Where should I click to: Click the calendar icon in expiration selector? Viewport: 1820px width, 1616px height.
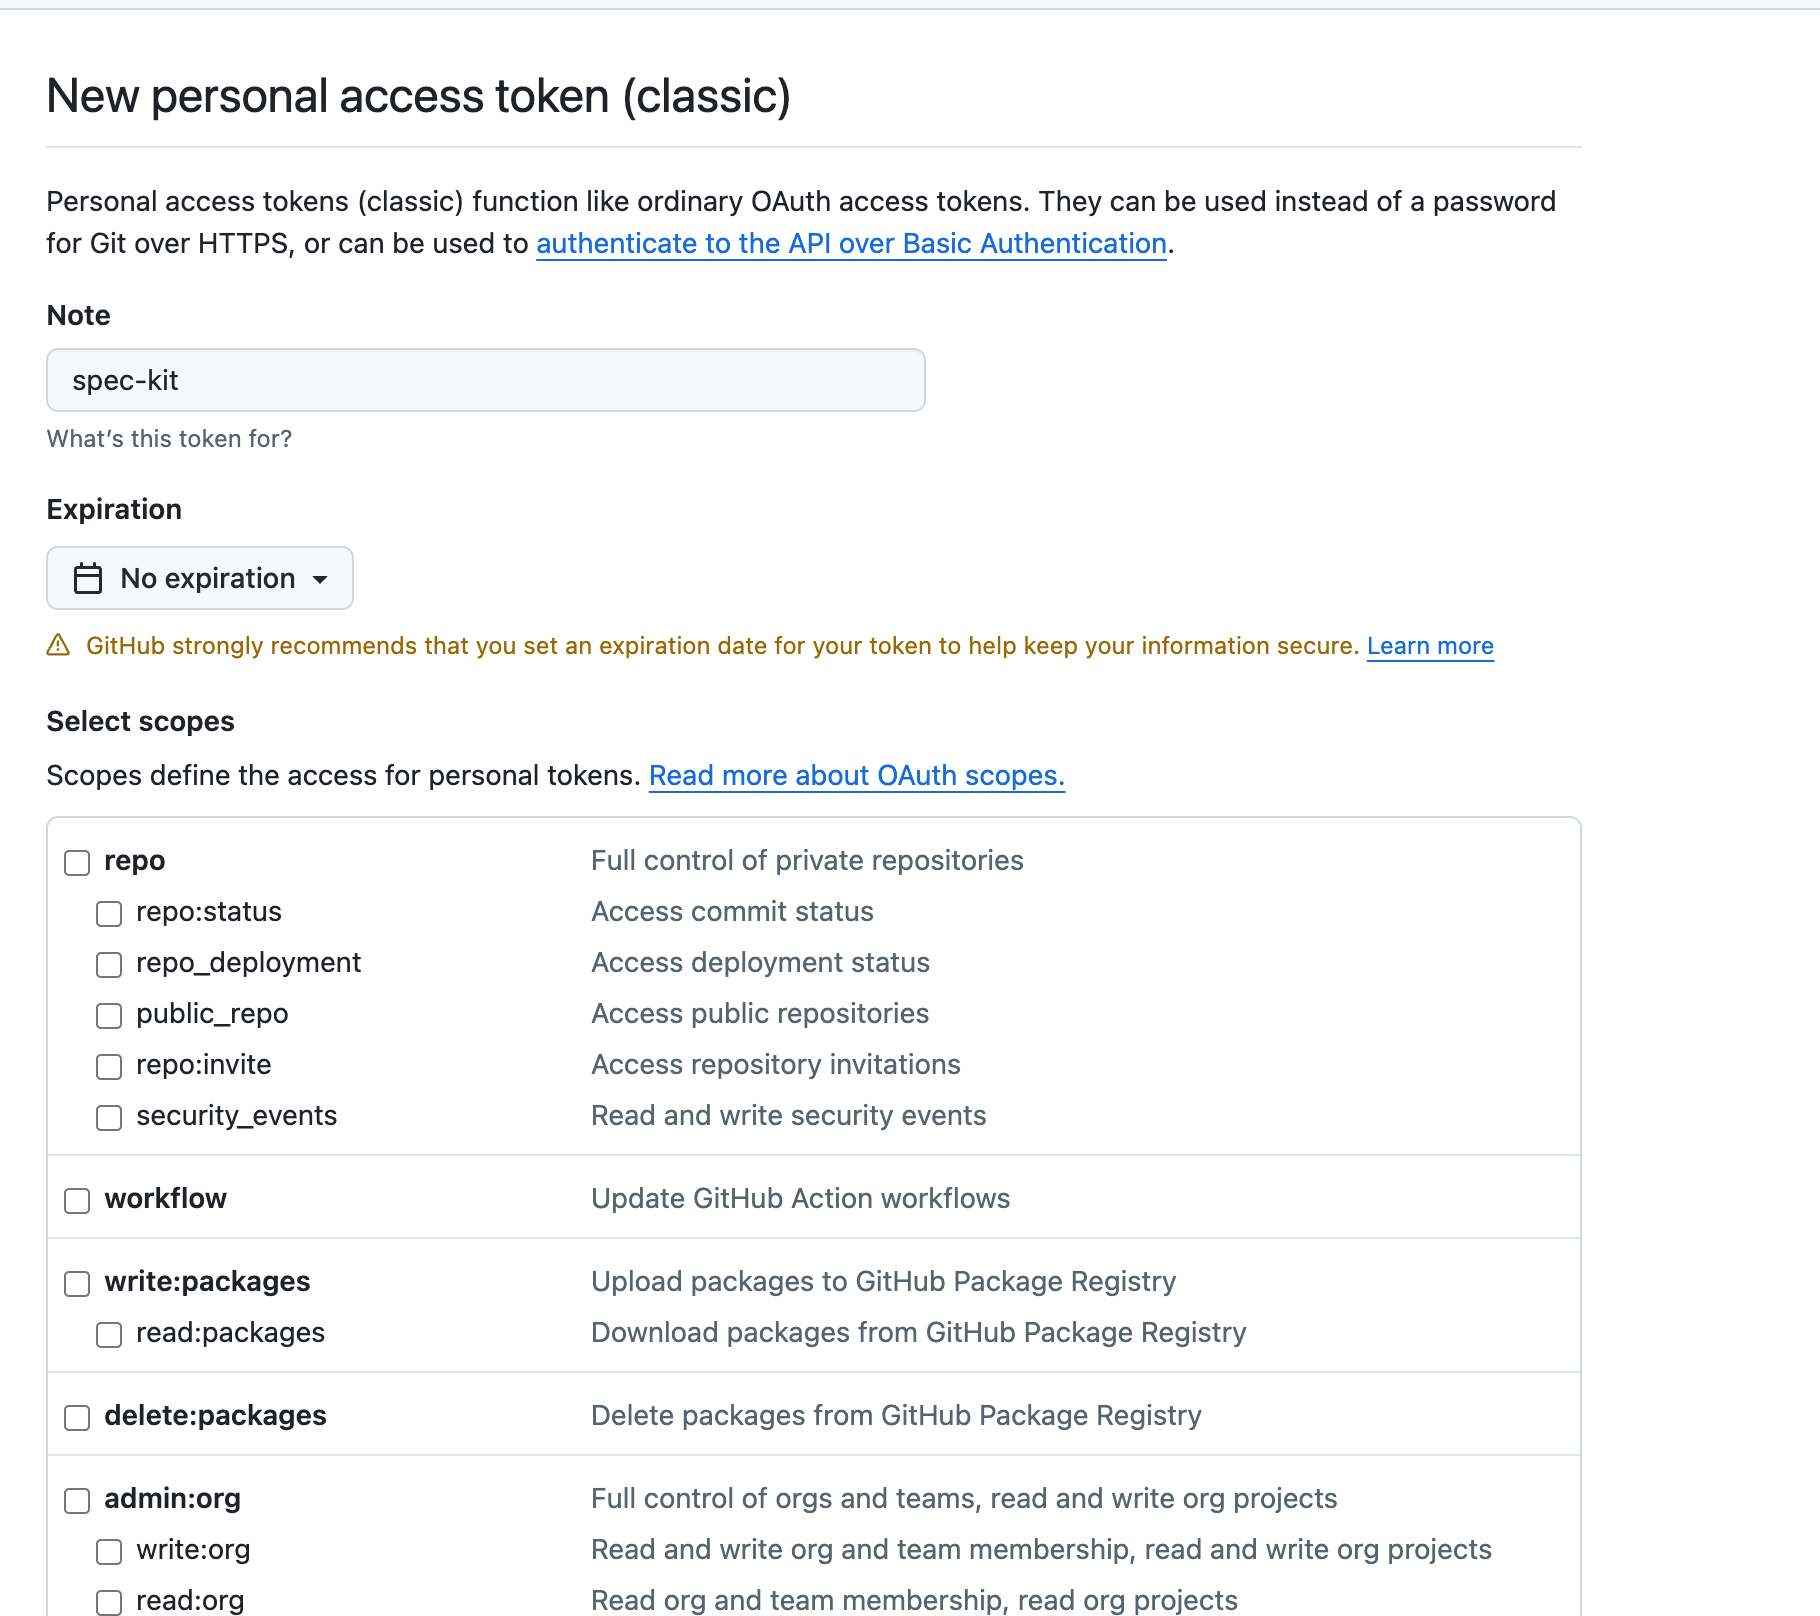[x=87, y=578]
